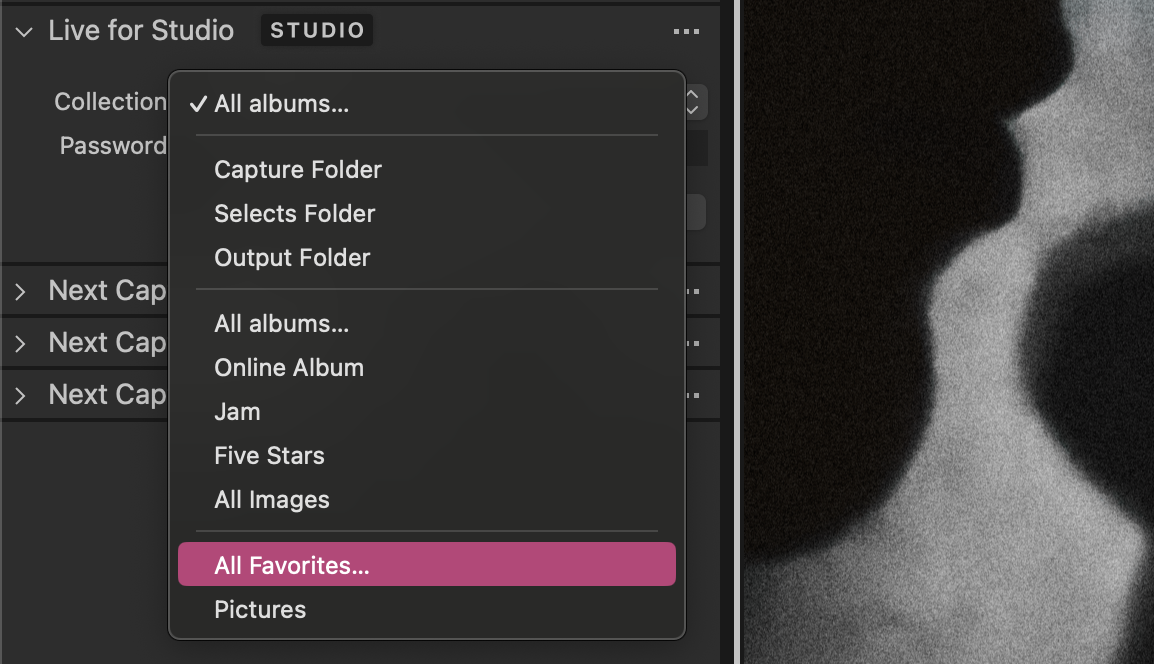Click the grayscale photo preview on the right
The height and width of the screenshot is (664, 1154).
(945, 330)
